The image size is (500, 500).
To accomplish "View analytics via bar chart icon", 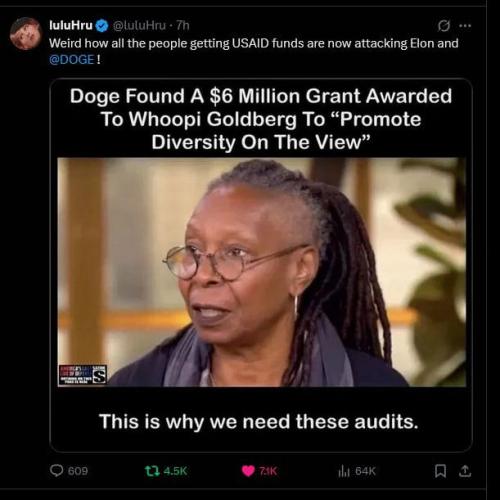I will point(344,471).
